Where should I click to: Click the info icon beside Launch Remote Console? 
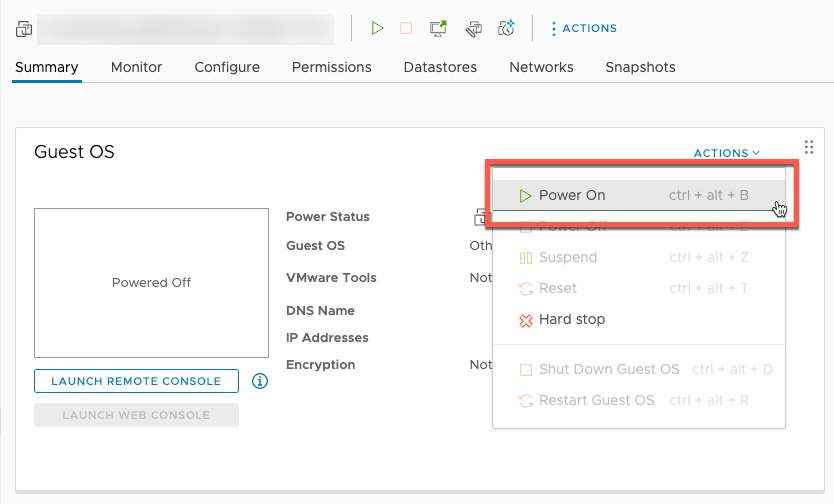click(x=260, y=381)
